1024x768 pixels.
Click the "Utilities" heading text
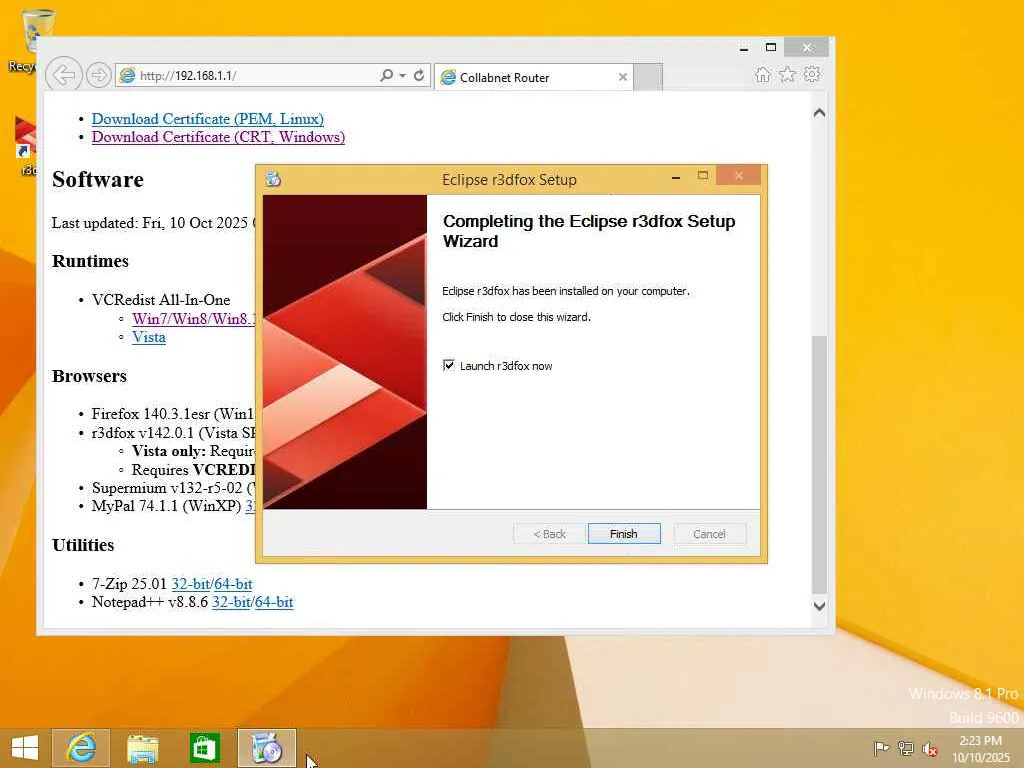(83, 545)
